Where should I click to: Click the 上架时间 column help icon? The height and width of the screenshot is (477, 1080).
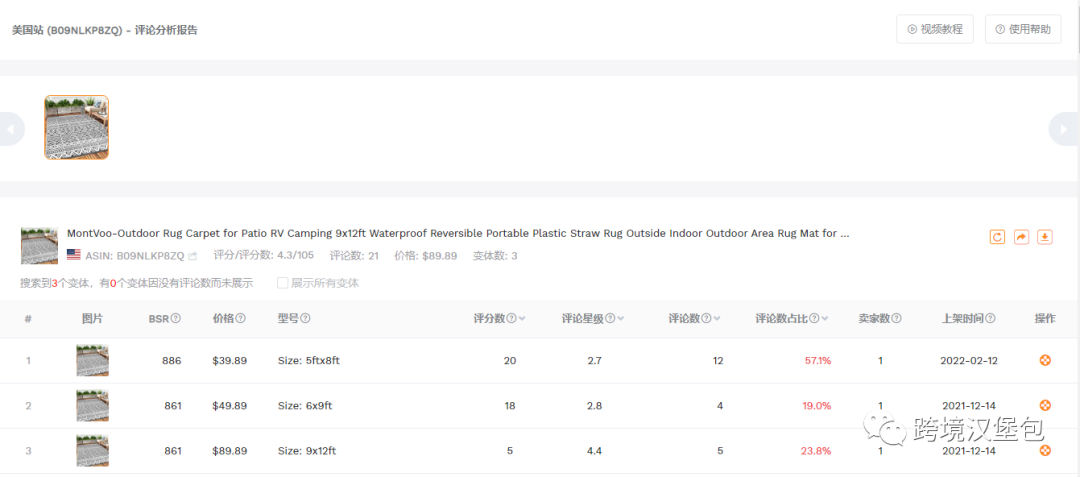[x=990, y=319]
